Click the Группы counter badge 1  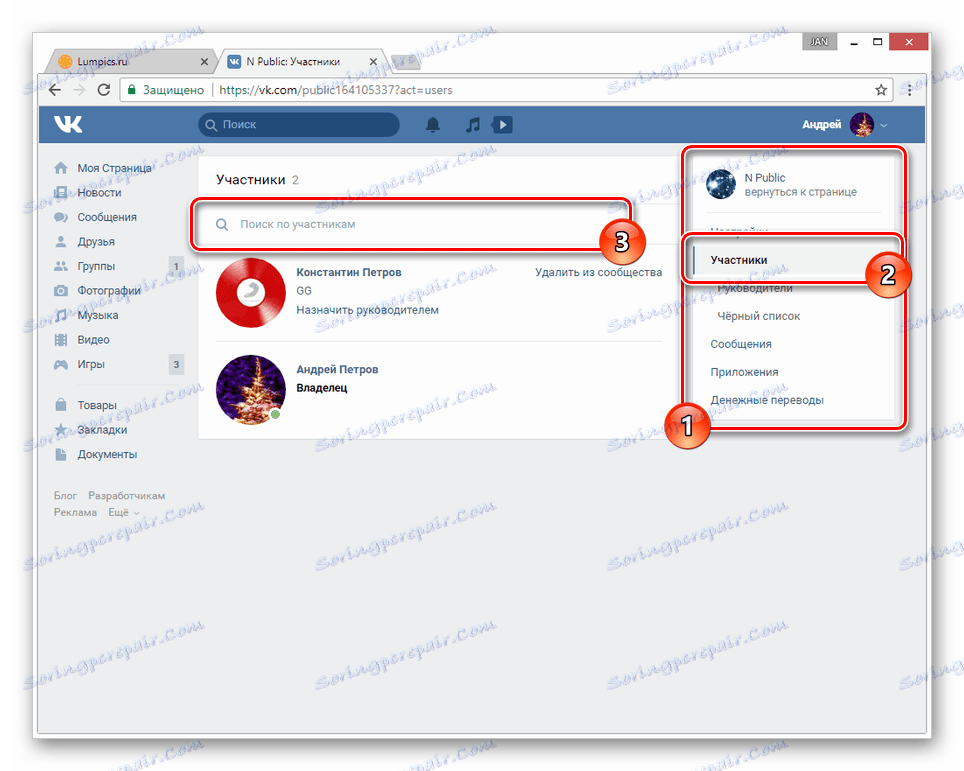coord(176,266)
